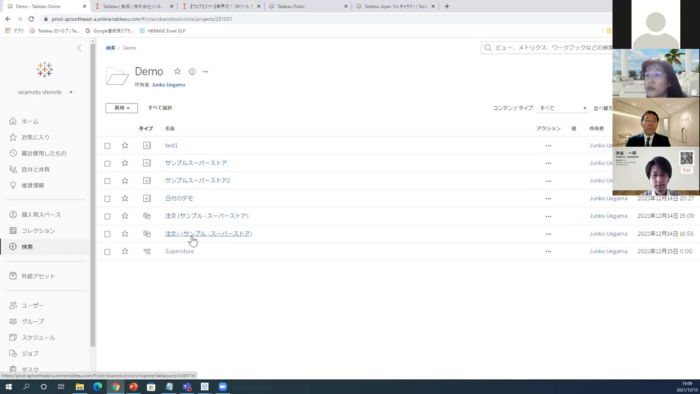Click the Tableau logo in the sidebar

pos(45,70)
